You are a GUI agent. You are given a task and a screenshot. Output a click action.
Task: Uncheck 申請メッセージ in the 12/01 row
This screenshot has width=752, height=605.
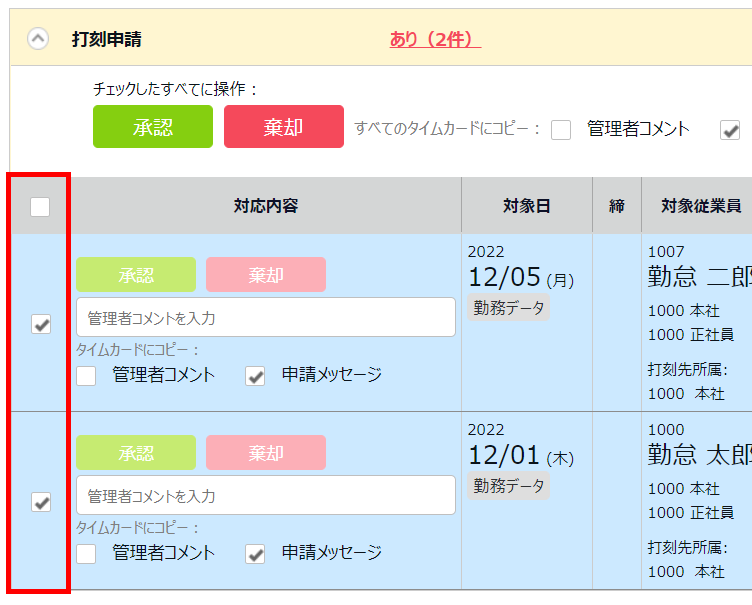256,554
